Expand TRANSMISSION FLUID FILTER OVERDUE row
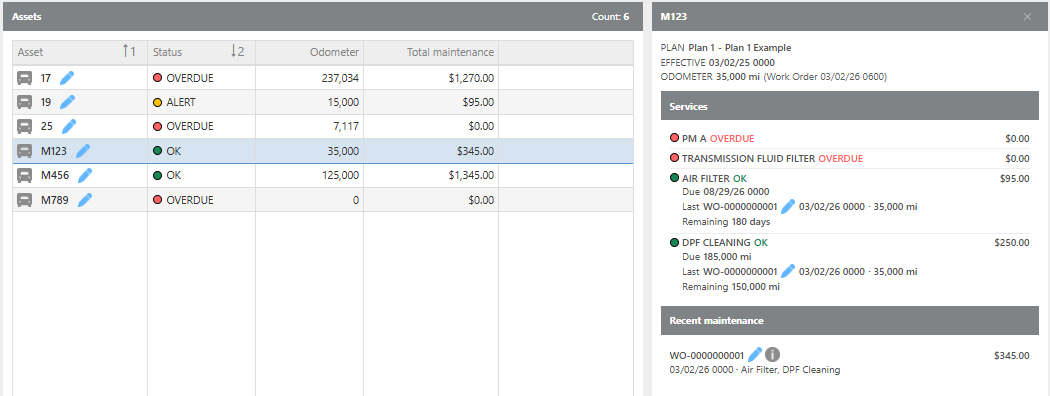 coord(849,159)
